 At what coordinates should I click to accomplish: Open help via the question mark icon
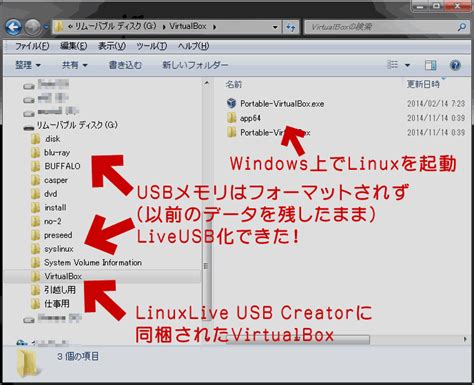point(455,65)
